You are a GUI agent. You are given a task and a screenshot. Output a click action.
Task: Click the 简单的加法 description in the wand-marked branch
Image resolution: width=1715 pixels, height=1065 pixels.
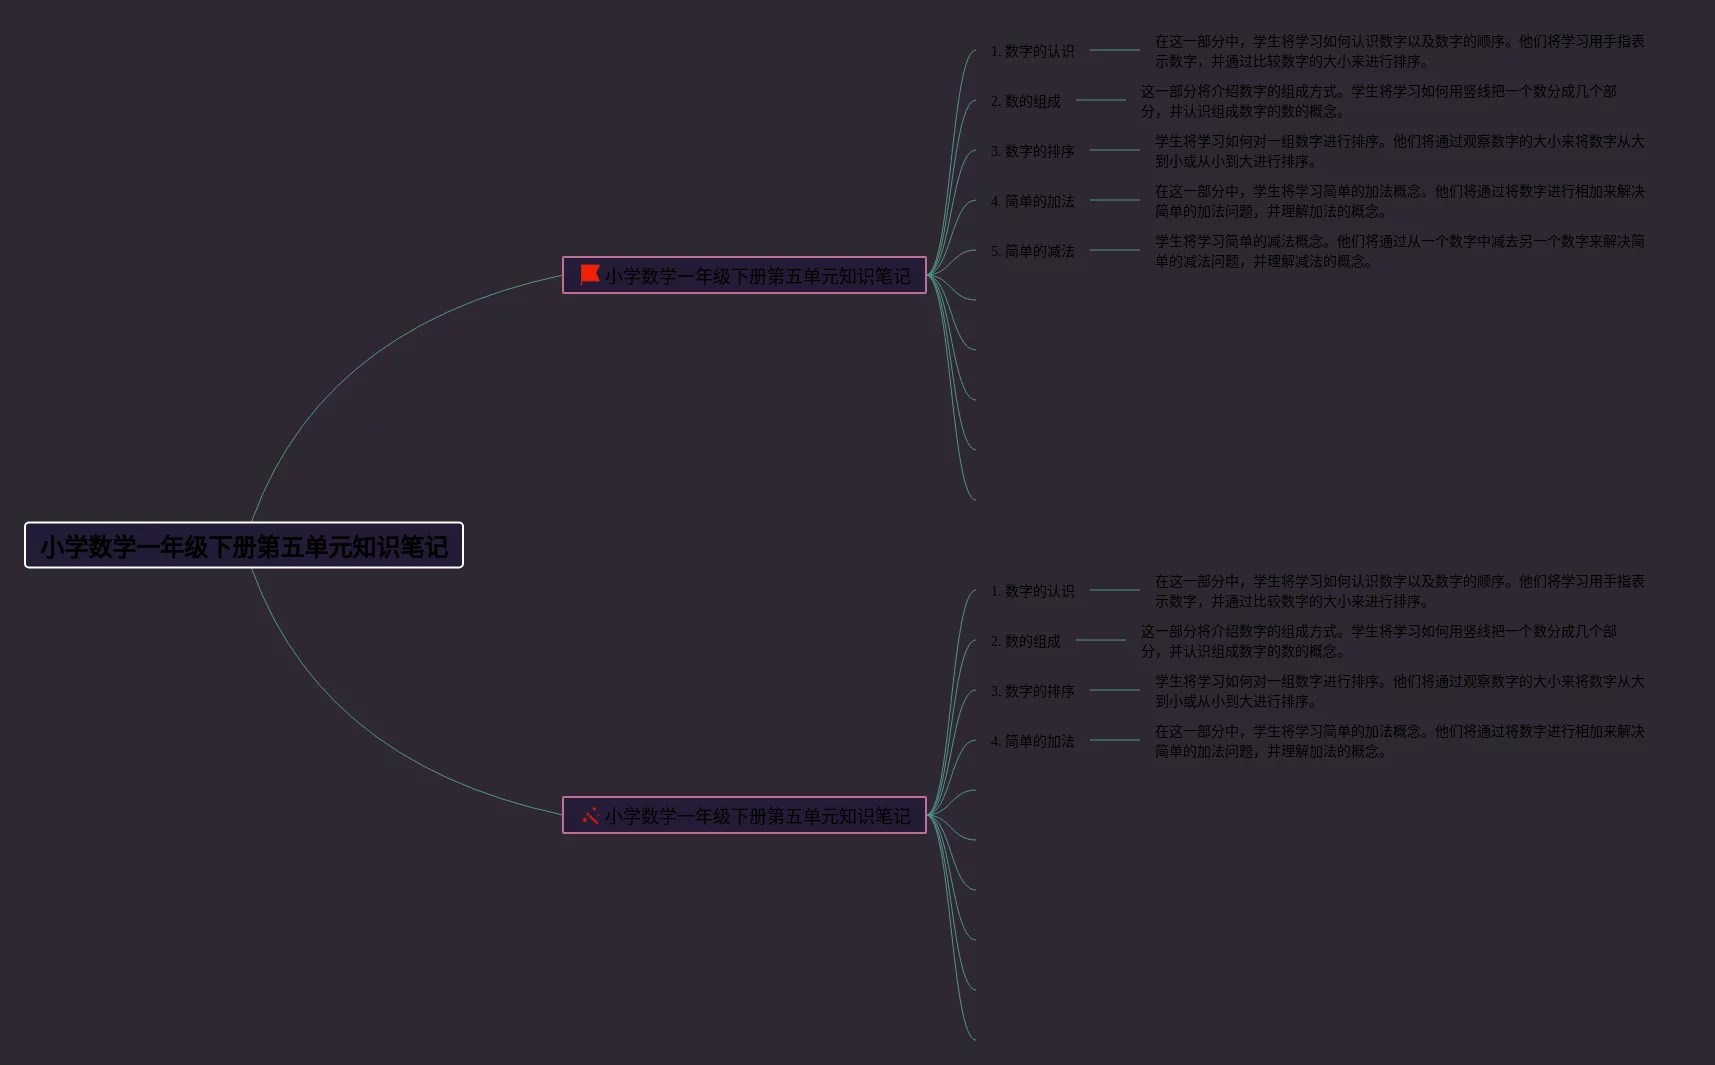[1398, 741]
